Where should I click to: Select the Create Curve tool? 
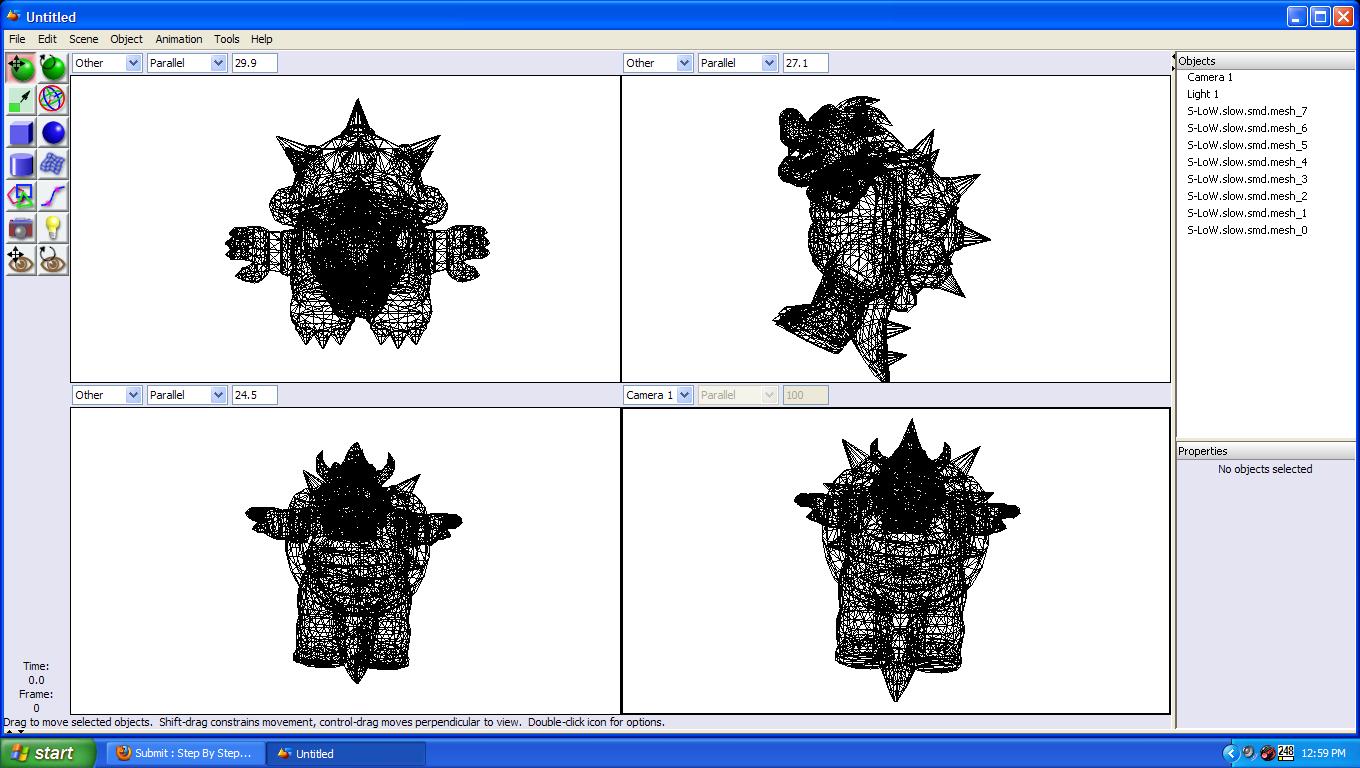(x=53, y=196)
